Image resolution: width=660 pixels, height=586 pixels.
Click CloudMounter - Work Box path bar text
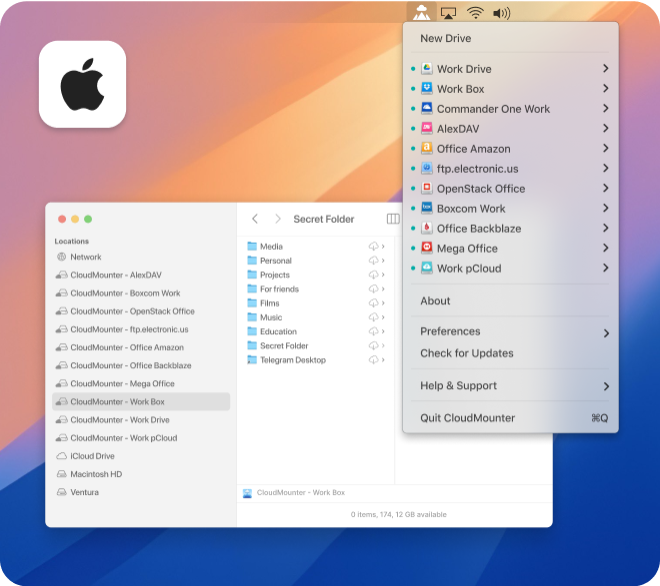(x=301, y=493)
